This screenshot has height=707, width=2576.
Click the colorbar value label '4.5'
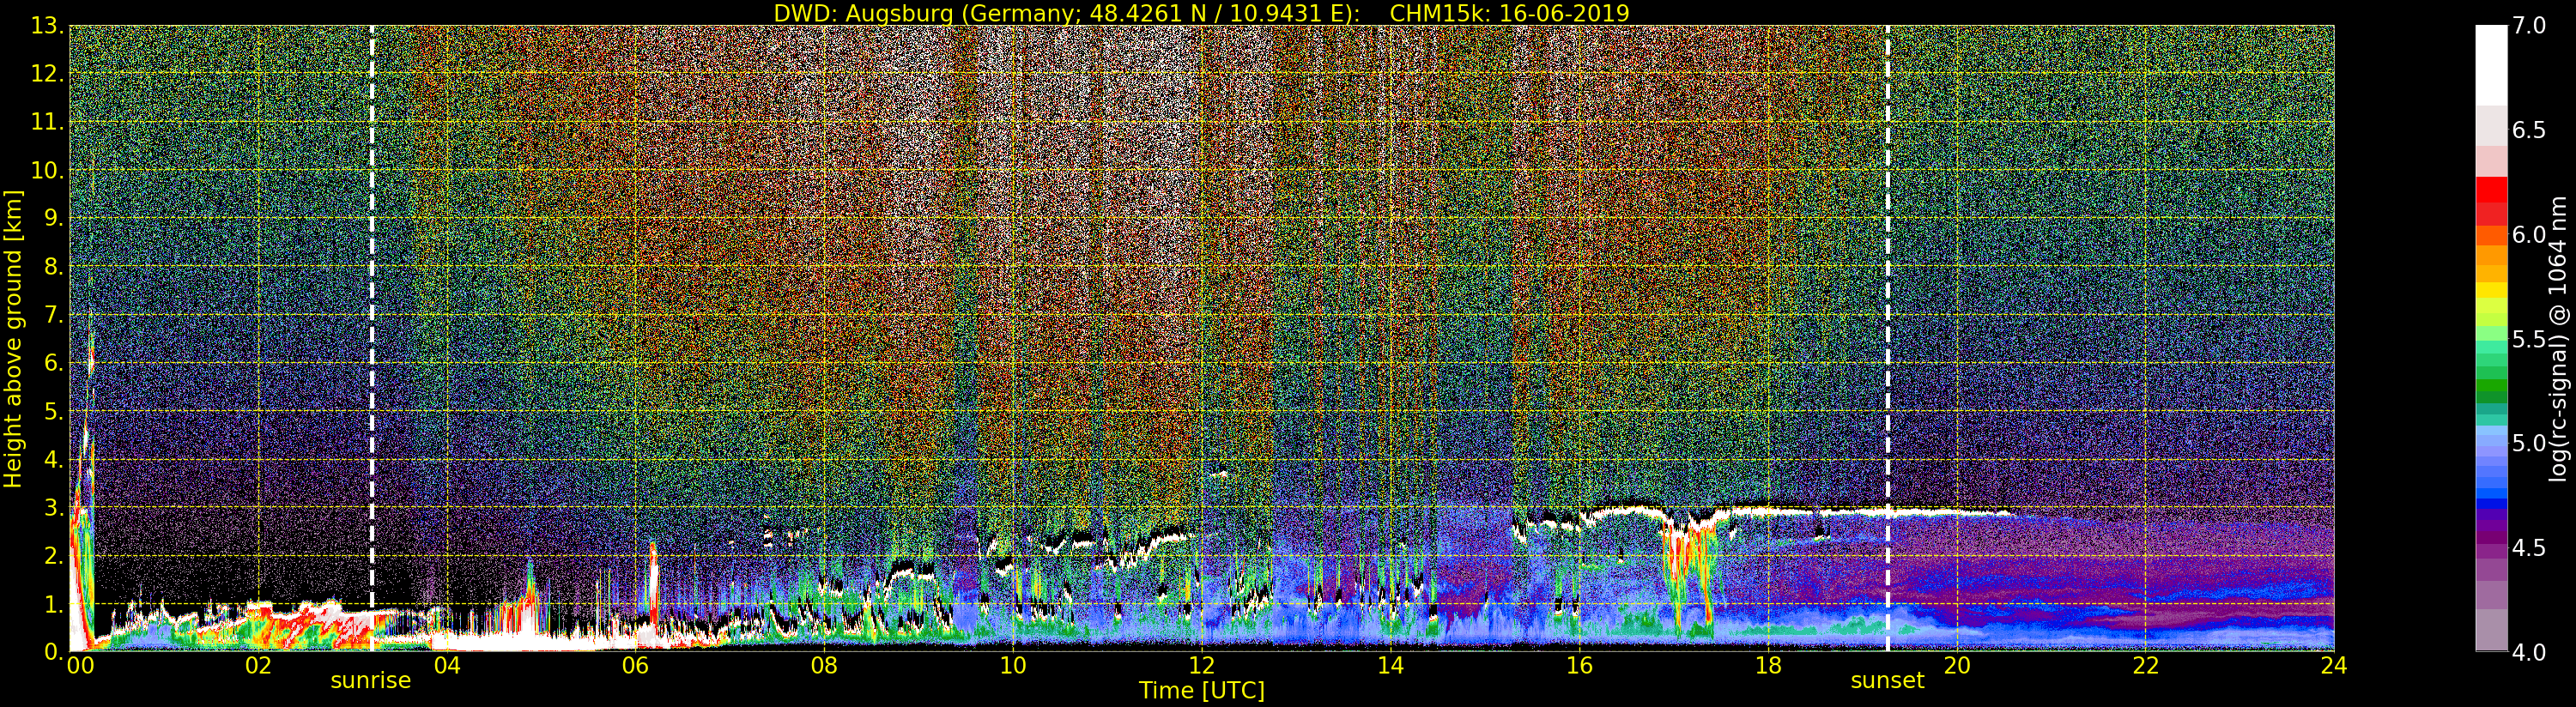click(2529, 548)
